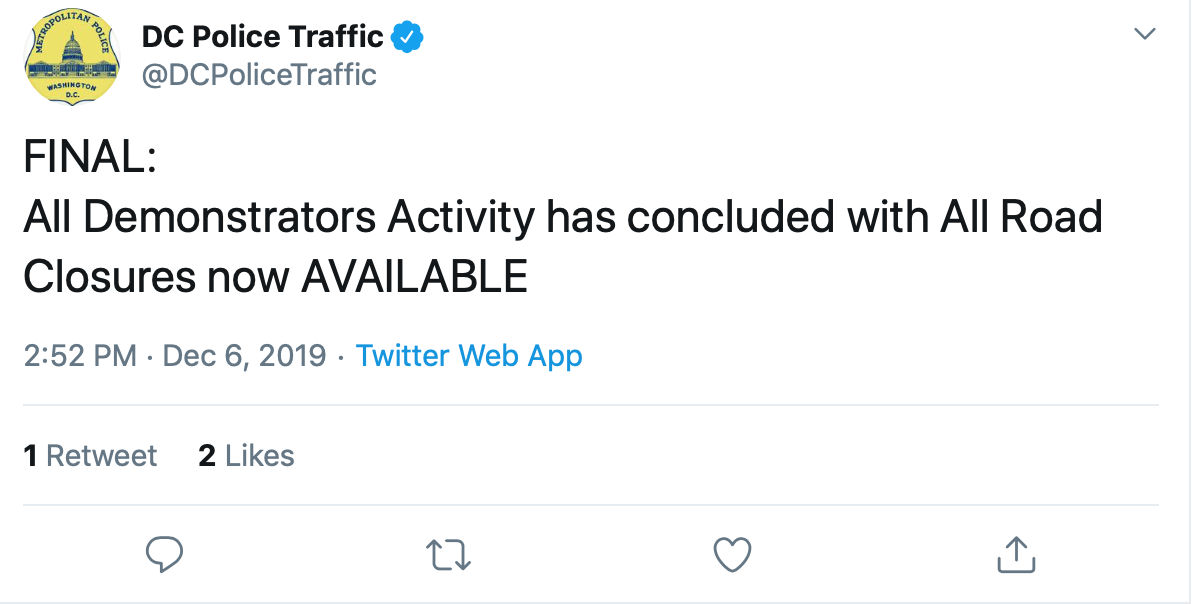Click the blue verified checkmark badge
The height and width of the screenshot is (604, 1194).
tap(407, 37)
